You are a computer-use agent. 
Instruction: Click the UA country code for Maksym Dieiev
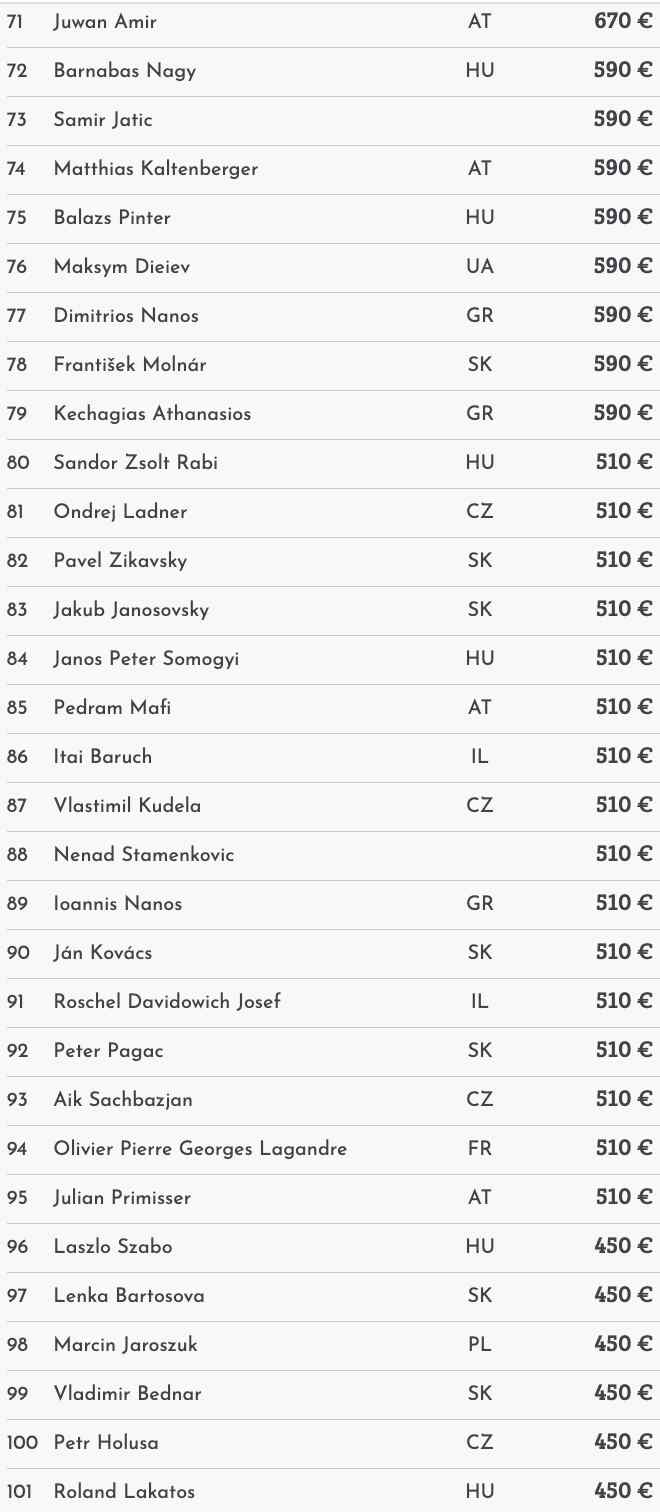(x=480, y=267)
